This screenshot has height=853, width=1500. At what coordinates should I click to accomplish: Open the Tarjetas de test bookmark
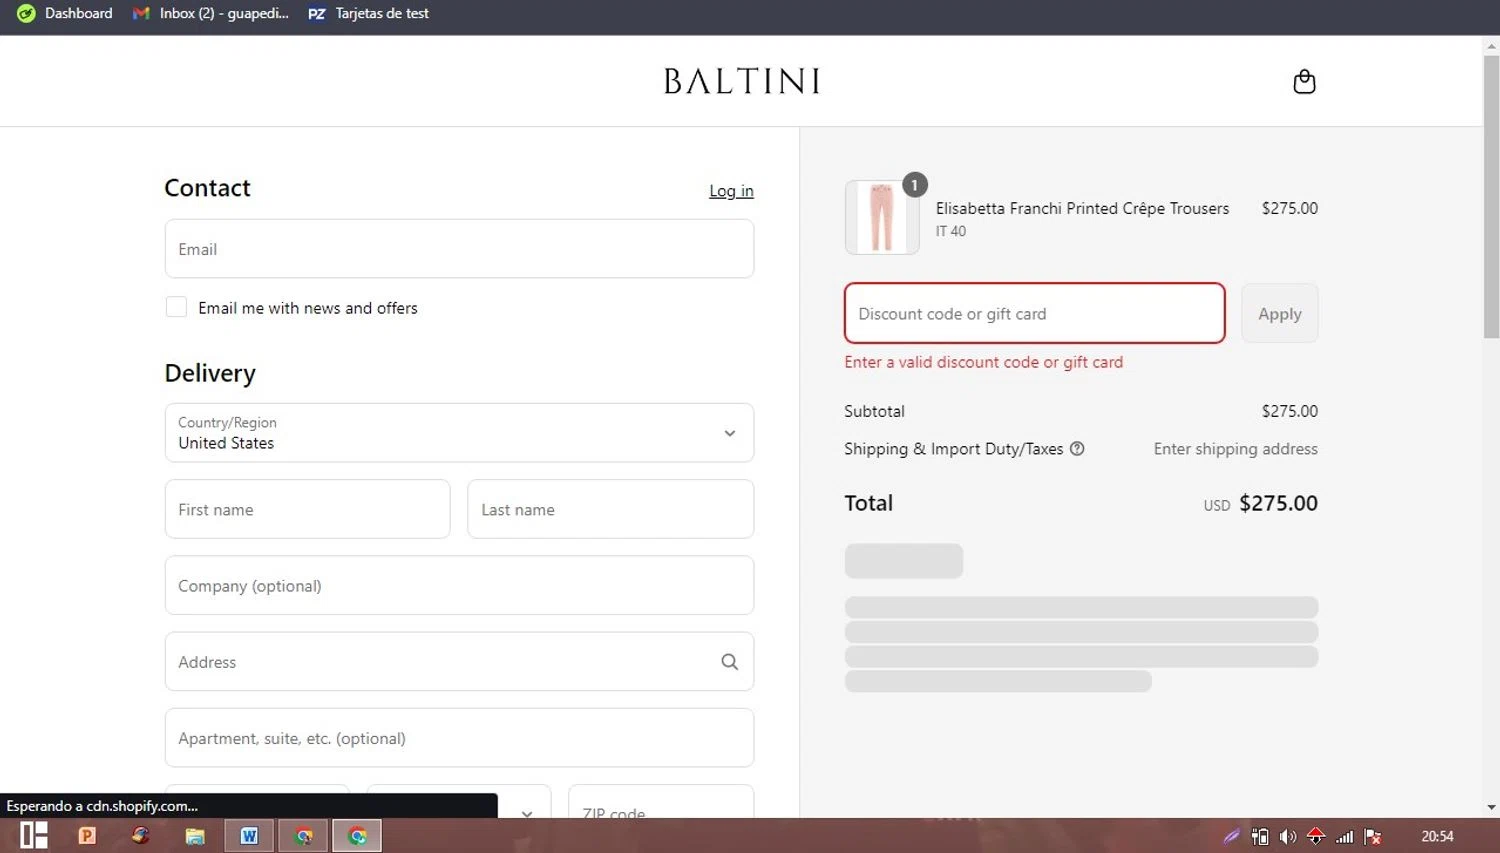click(x=368, y=13)
